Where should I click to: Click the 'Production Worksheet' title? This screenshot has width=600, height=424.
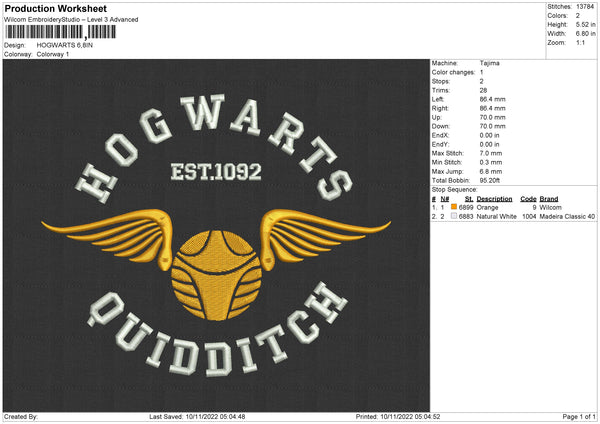[55, 8]
